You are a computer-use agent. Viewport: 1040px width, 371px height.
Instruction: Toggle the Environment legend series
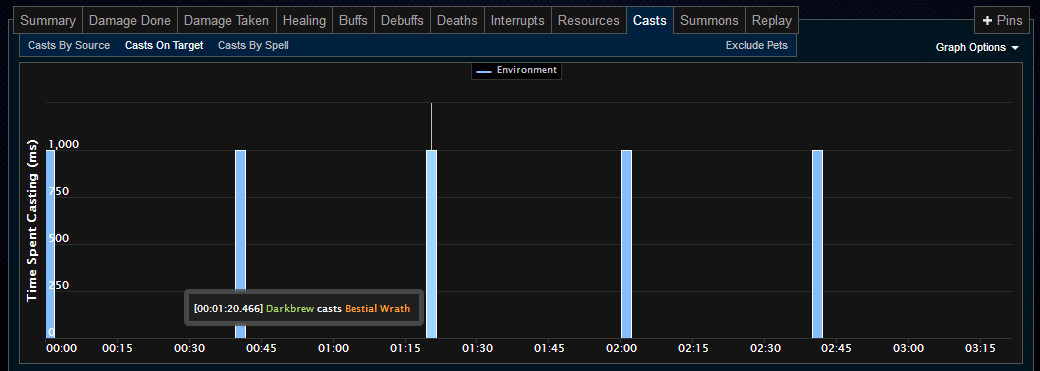517,70
